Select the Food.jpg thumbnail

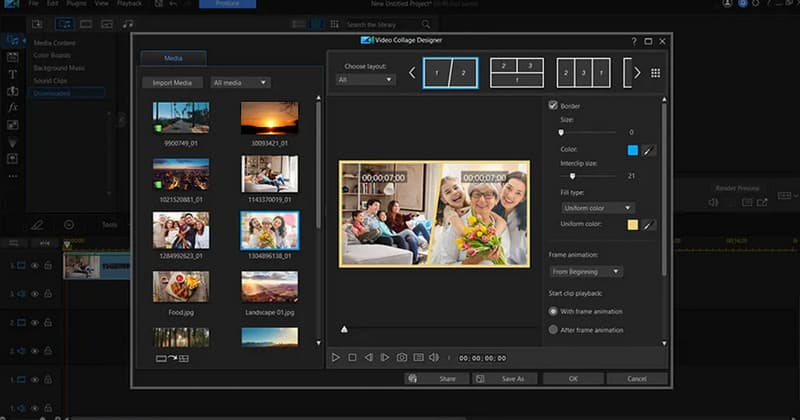[181, 287]
